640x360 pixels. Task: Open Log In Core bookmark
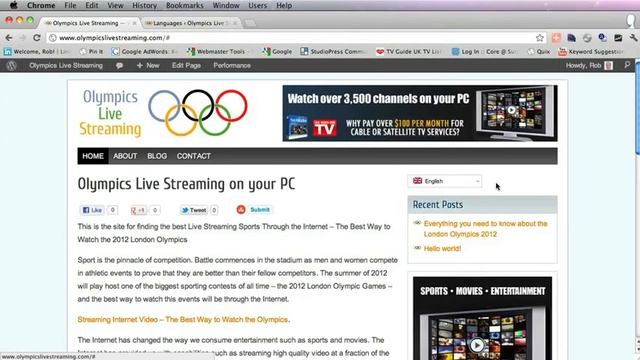(x=486, y=51)
